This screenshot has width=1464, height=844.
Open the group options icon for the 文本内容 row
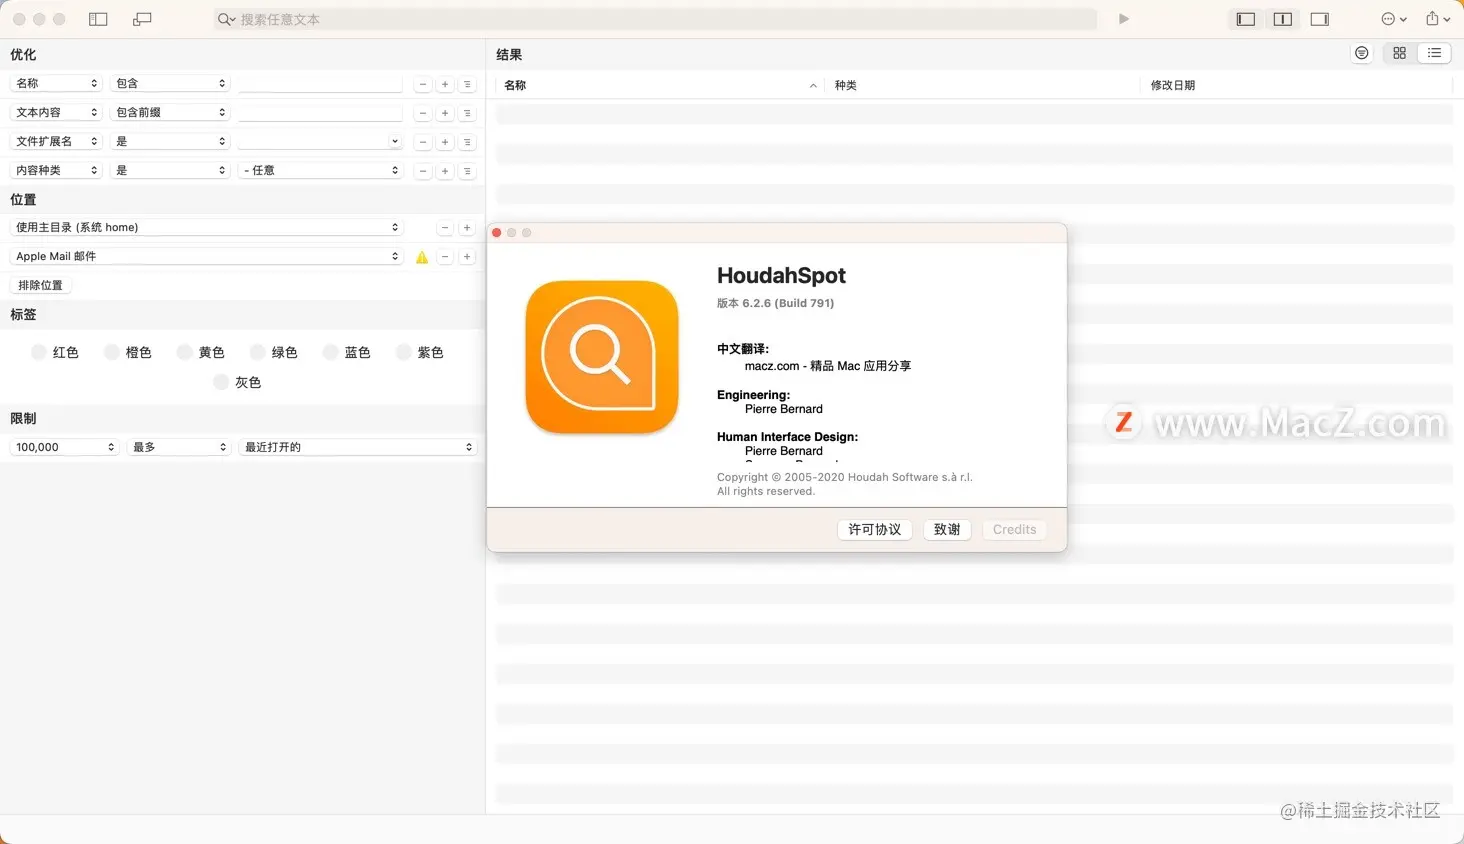pos(467,113)
